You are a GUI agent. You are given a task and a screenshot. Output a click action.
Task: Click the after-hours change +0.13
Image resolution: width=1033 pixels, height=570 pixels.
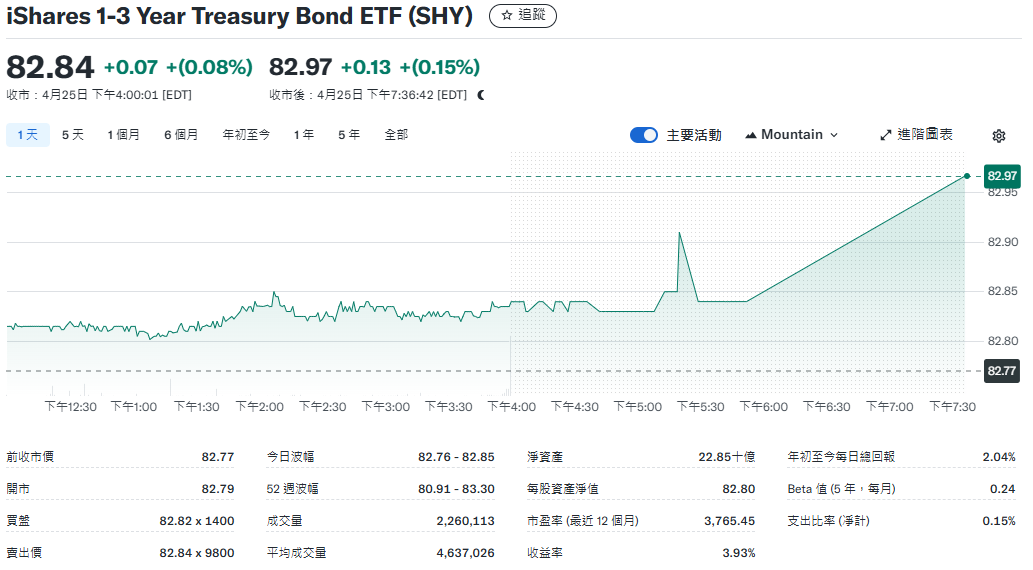click(x=366, y=67)
